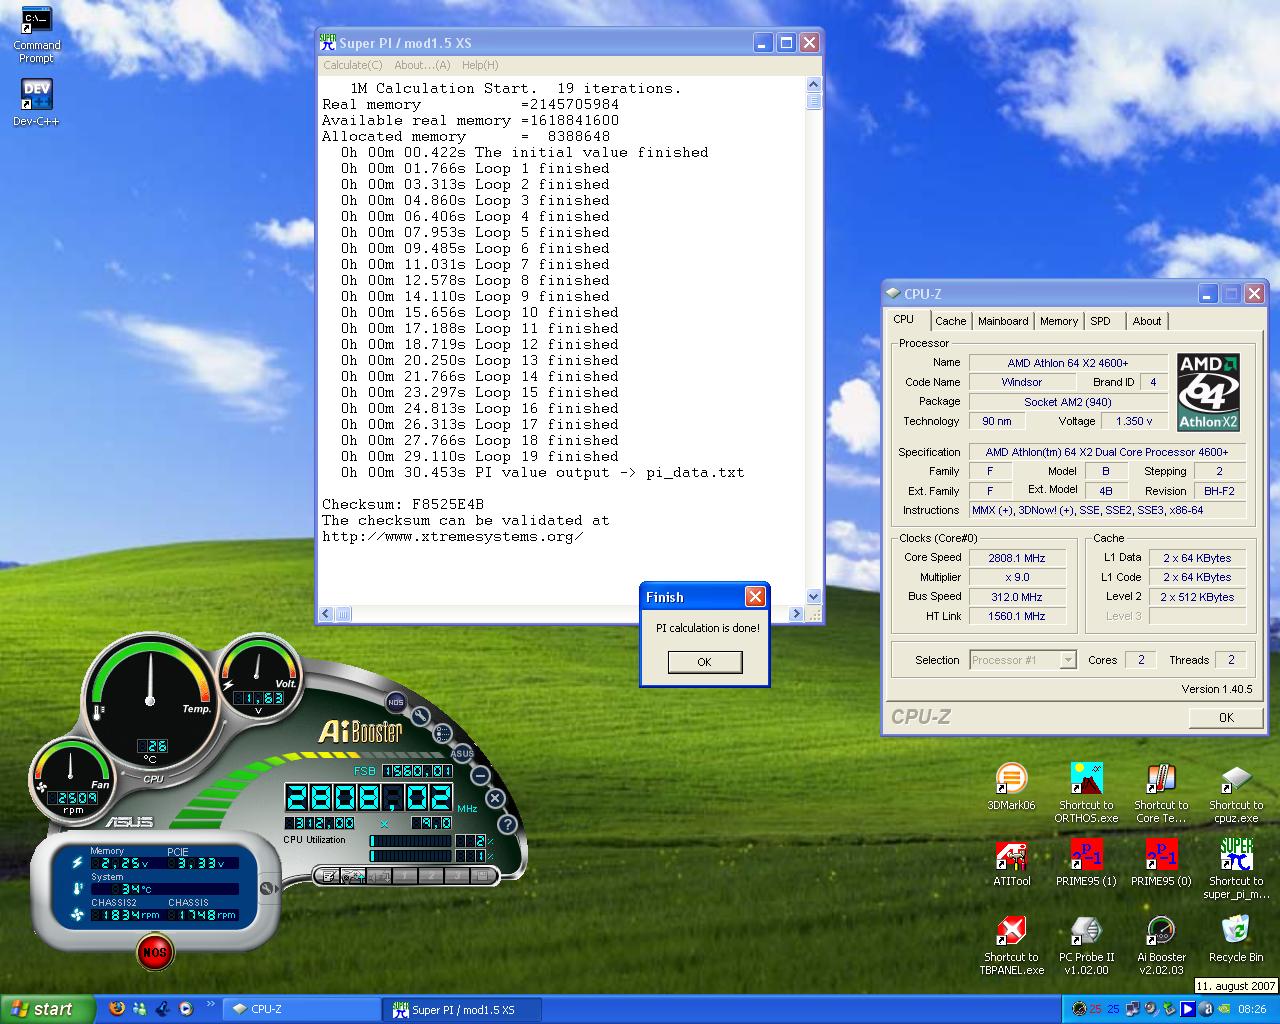Click OK in the CPU-Z window
This screenshot has height=1024, width=1280.
tap(1226, 717)
